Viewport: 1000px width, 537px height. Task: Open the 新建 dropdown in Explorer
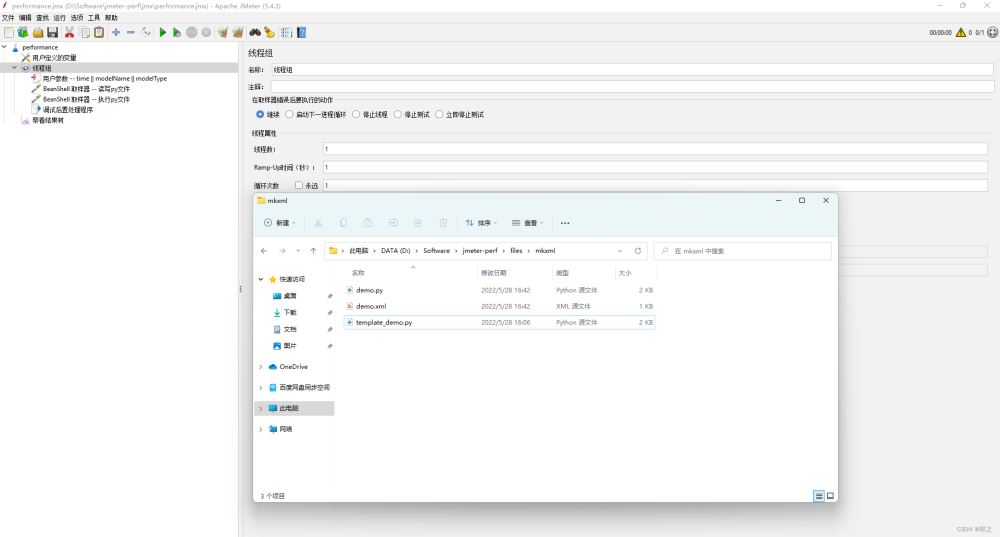pos(280,223)
